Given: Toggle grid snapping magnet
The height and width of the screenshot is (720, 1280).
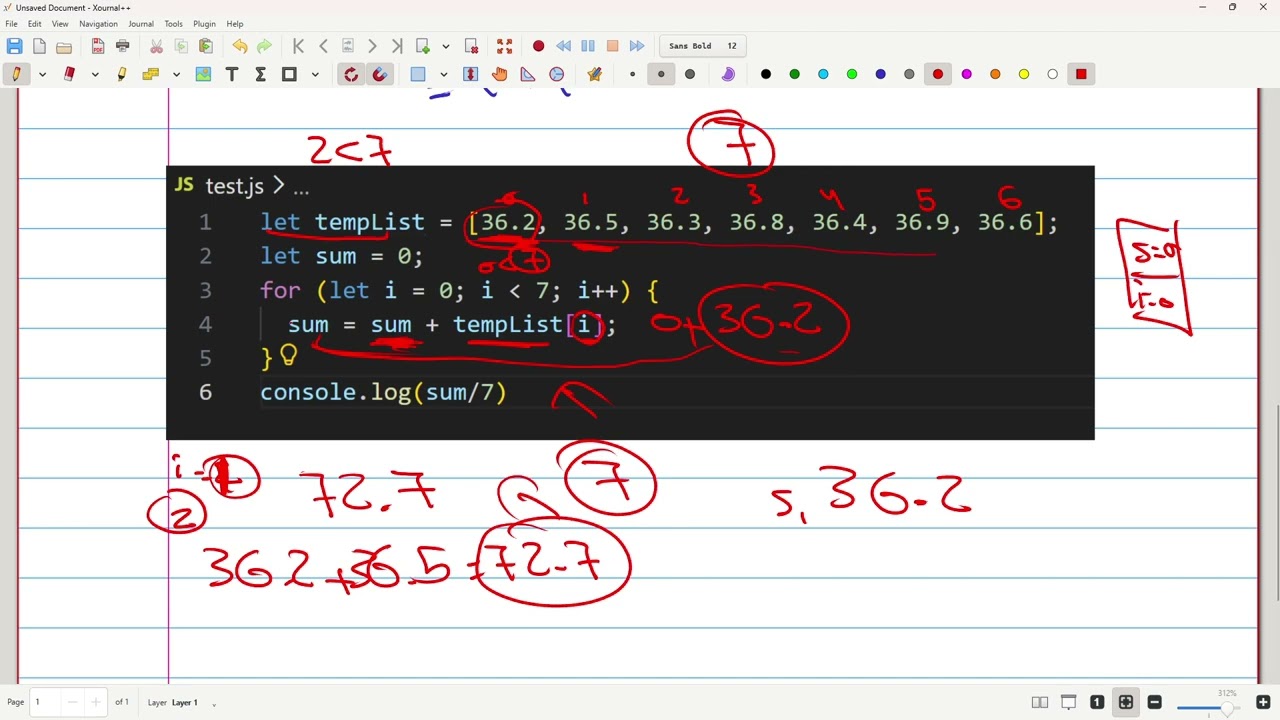Looking at the screenshot, I should (x=380, y=74).
